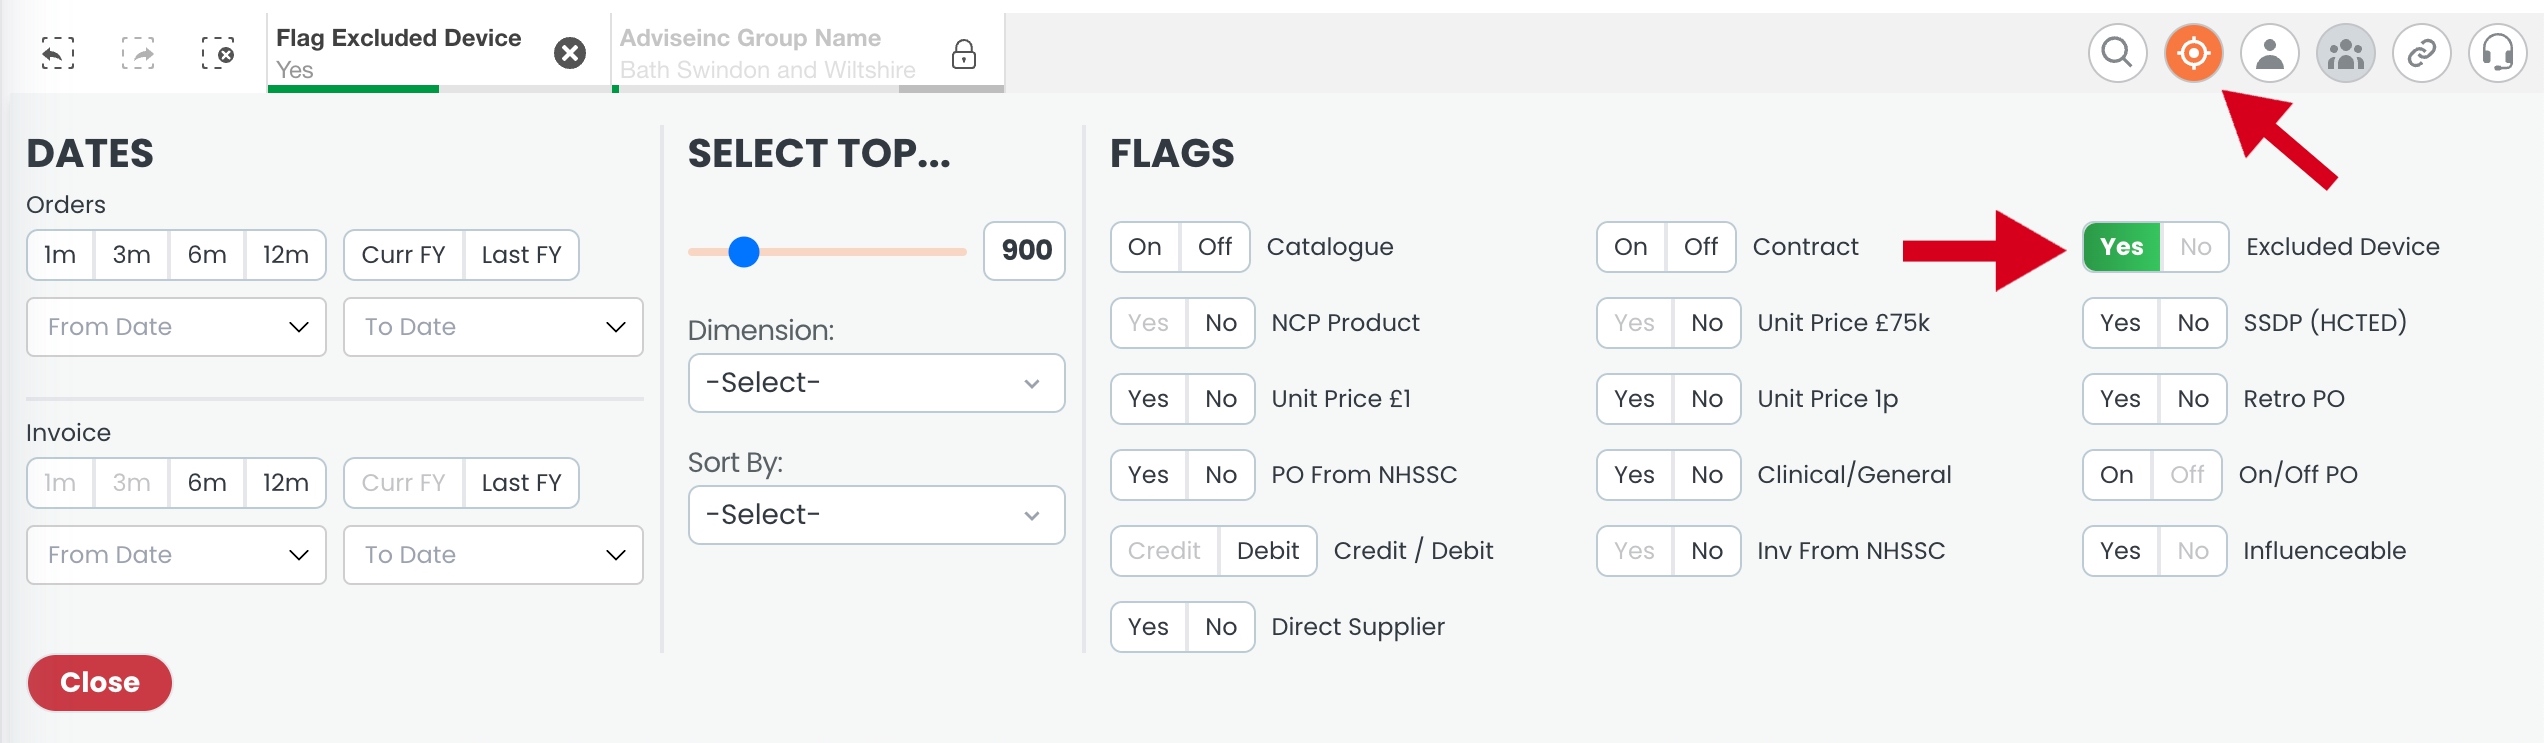The height and width of the screenshot is (743, 2544).
Task: Open the single user profile icon
Action: [2269, 53]
